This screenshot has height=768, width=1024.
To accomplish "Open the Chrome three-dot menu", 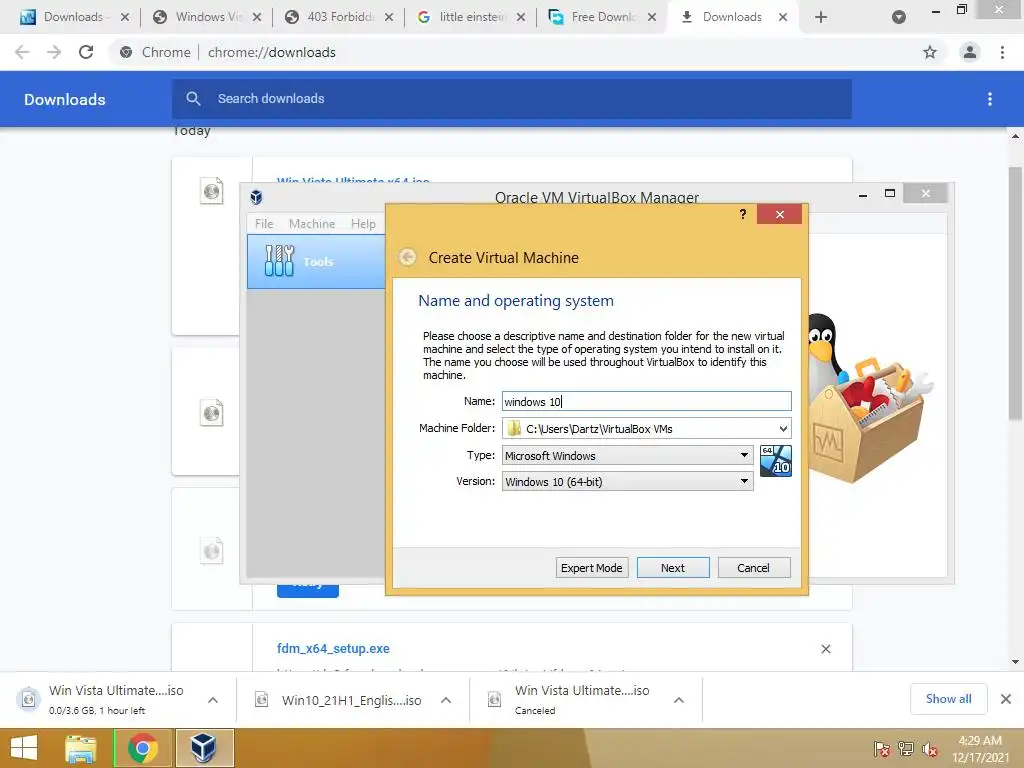I will pyautogui.click(x=1002, y=52).
